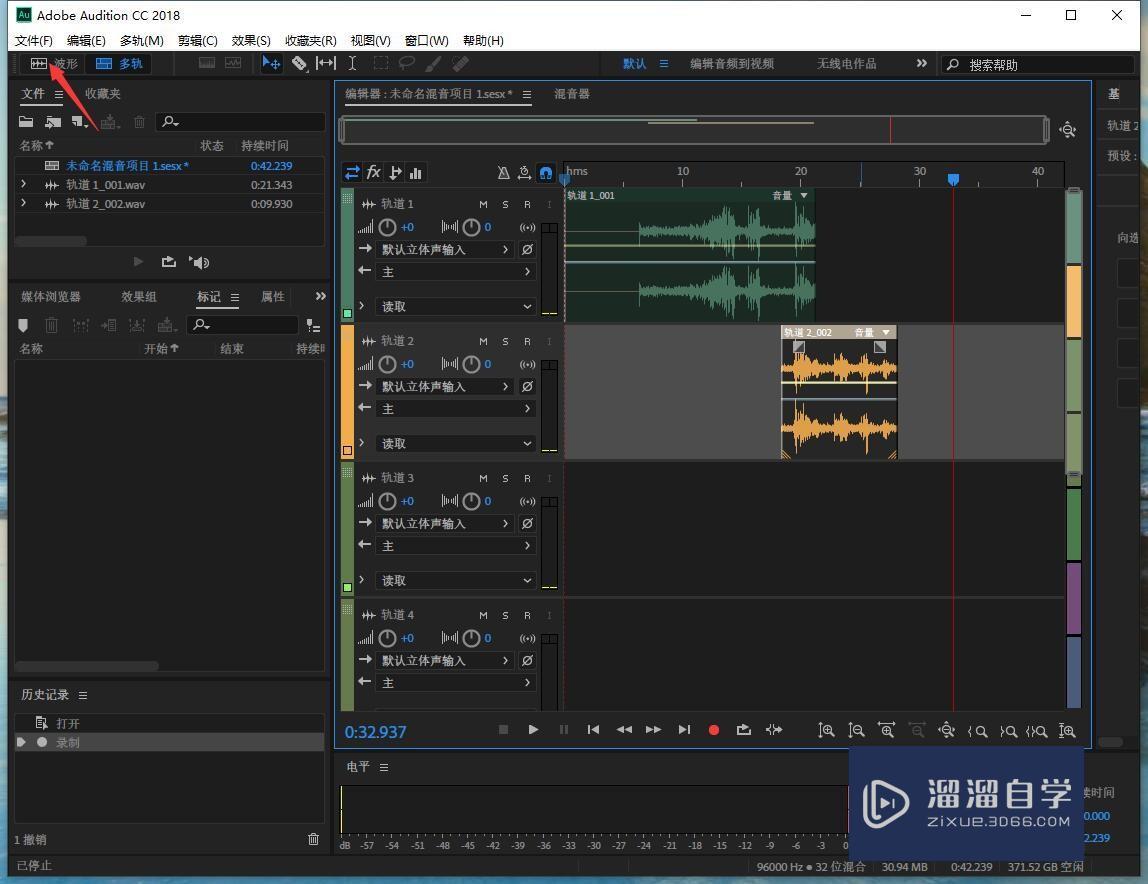Adjust Track 2 volume knob
This screenshot has width=1148, height=884.
tap(387, 364)
